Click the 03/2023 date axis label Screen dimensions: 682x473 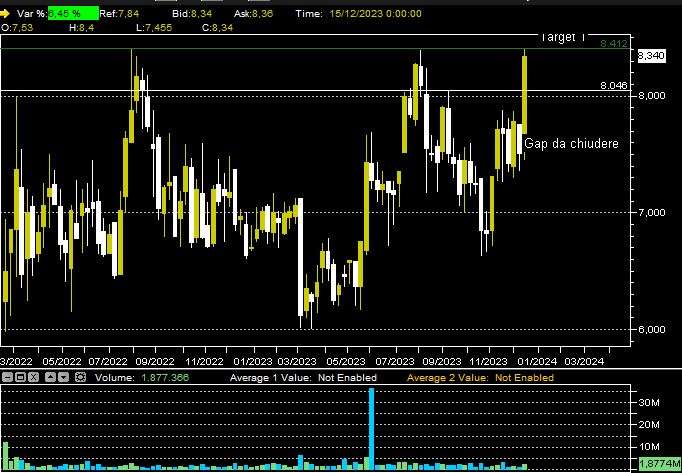click(298, 362)
